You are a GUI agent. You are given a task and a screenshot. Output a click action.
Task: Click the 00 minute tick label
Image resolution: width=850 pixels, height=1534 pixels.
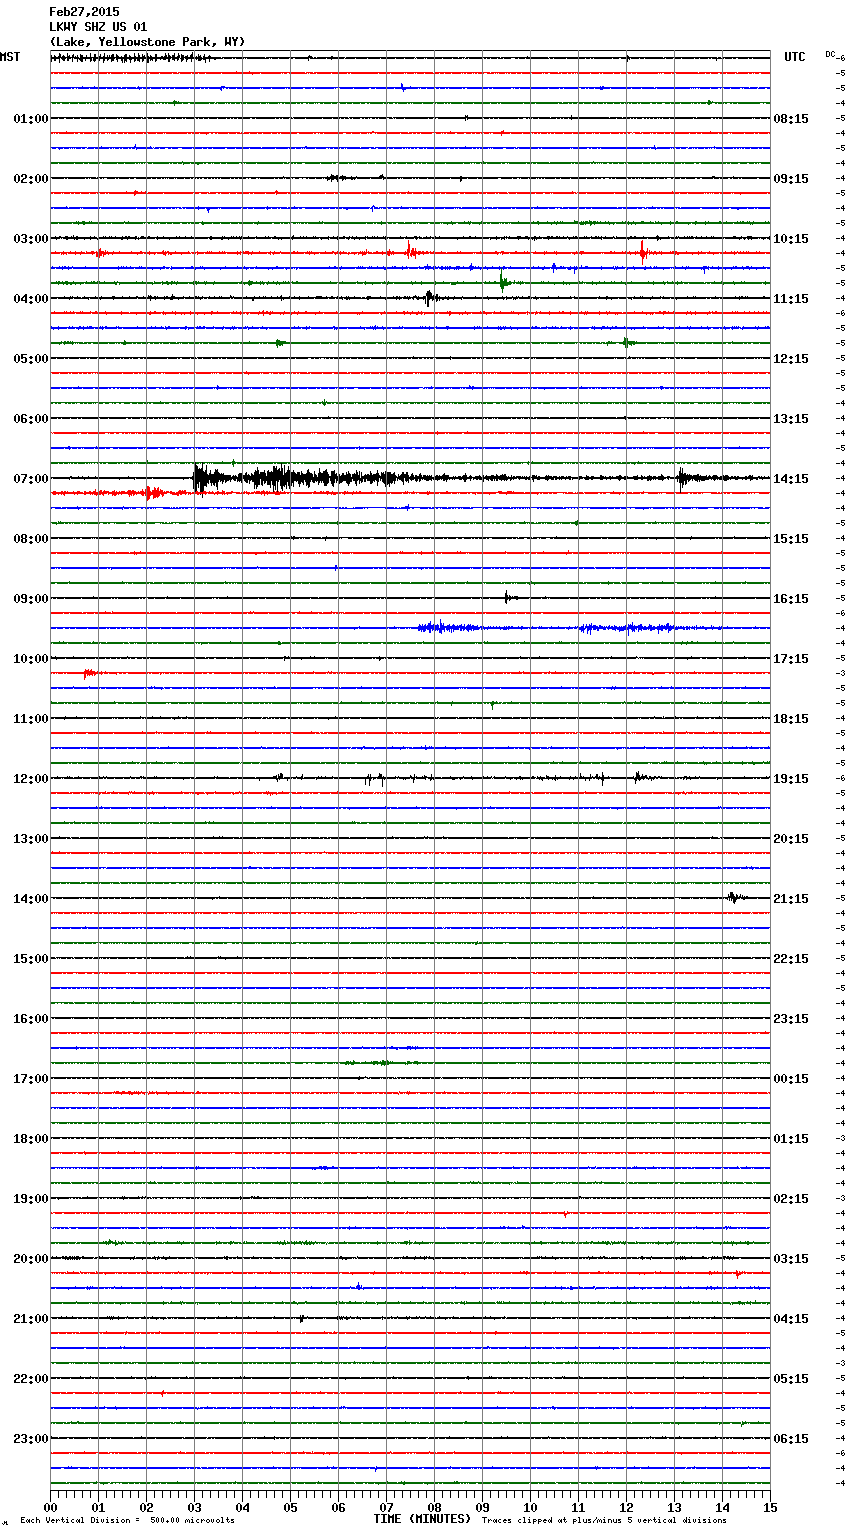[x=50, y=1508]
